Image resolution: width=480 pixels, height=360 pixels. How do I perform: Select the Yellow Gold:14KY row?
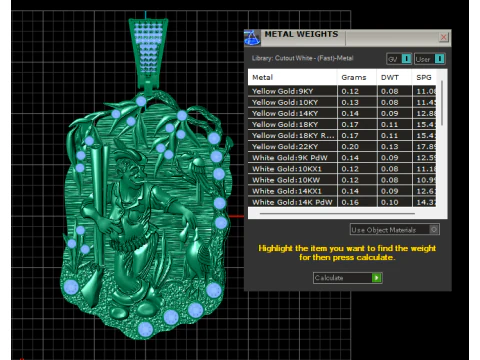point(342,113)
